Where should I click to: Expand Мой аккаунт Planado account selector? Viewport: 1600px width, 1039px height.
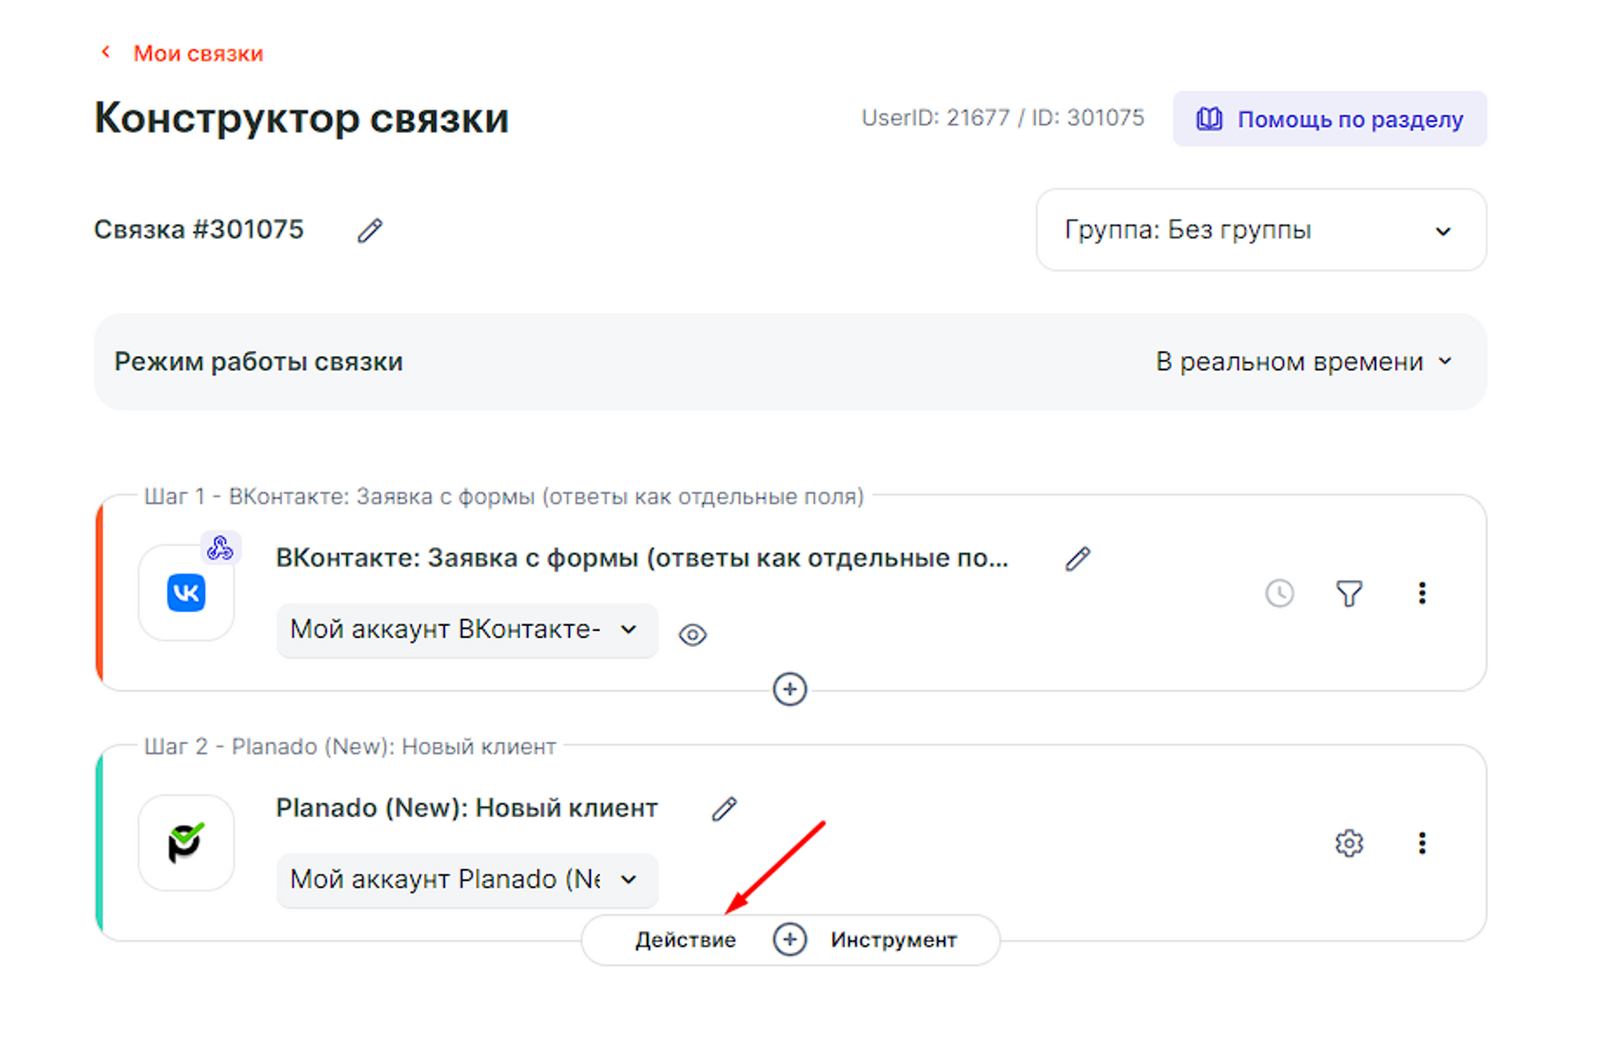[x=466, y=880]
